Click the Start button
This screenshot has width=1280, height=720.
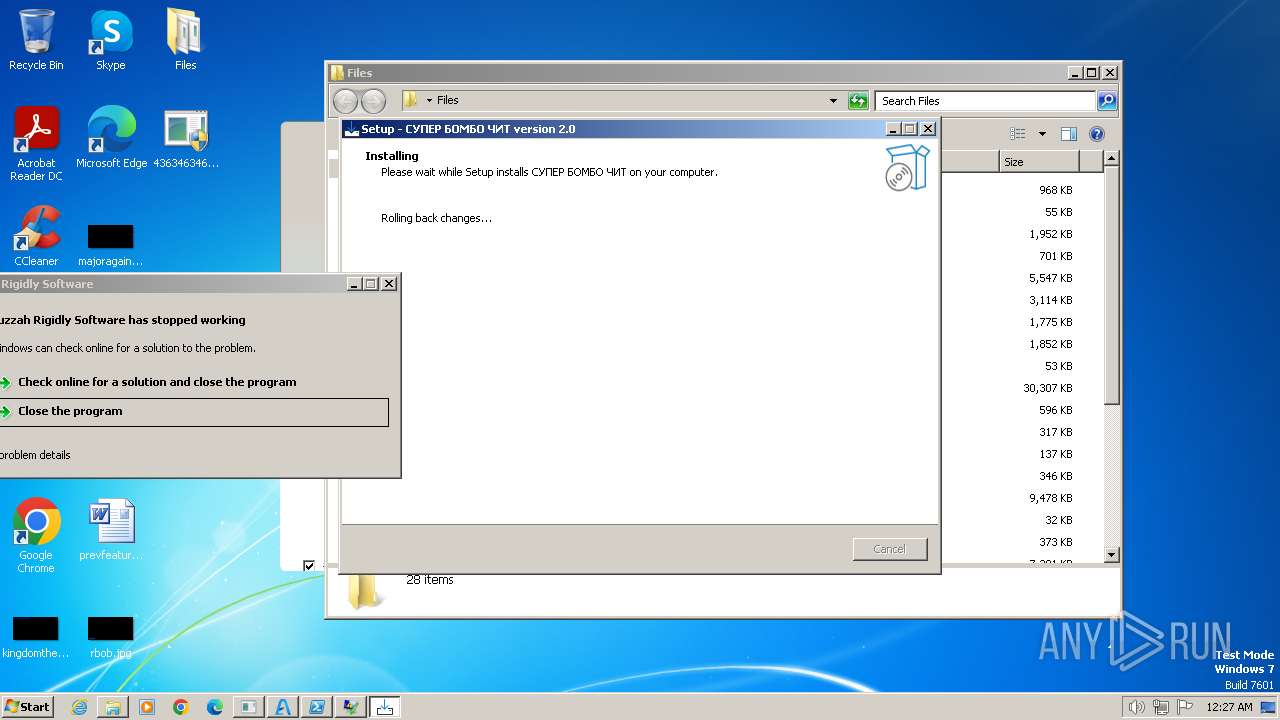click(x=27, y=707)
